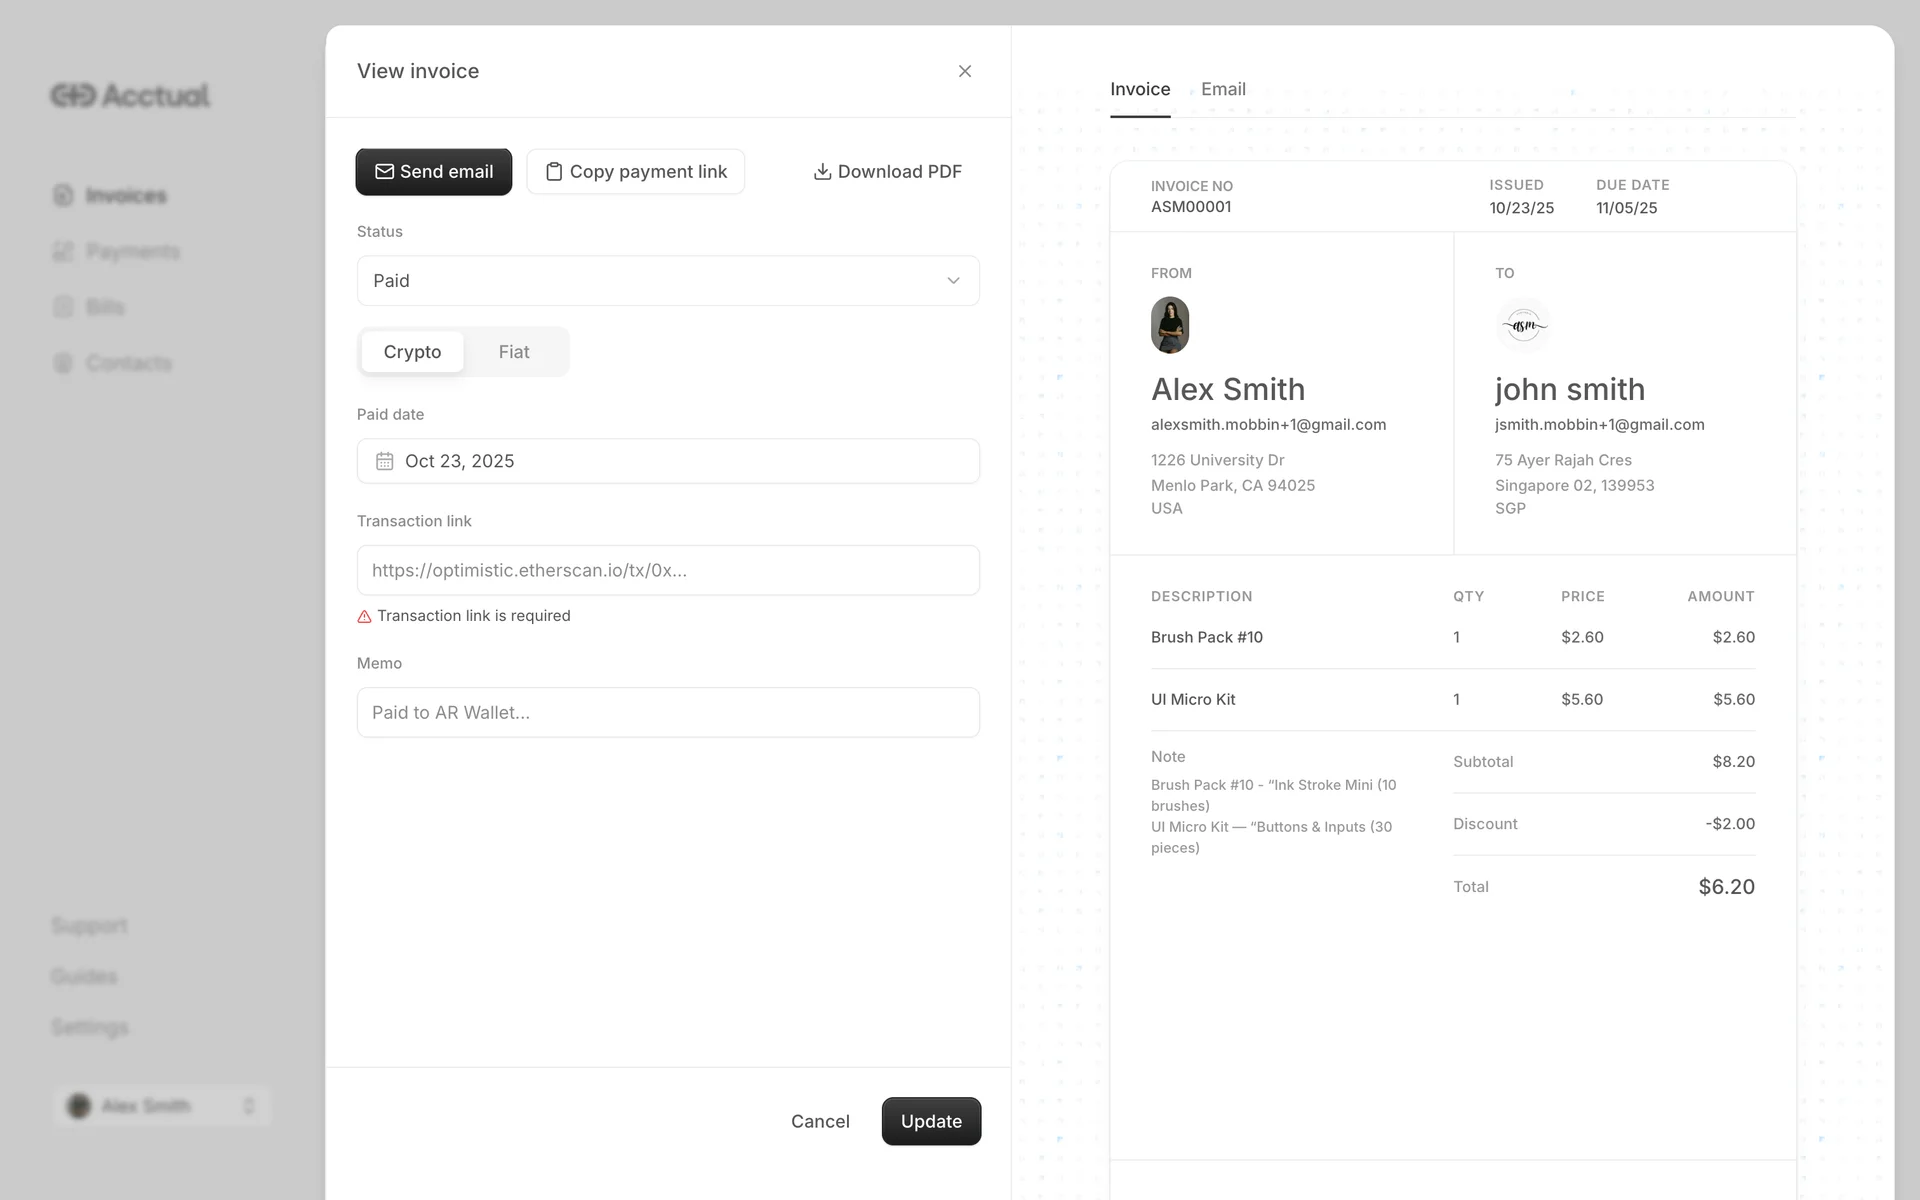The image size is (1920, 1200).
Task: Switch payment type to Fiat
Action: (x=514, y=352)
